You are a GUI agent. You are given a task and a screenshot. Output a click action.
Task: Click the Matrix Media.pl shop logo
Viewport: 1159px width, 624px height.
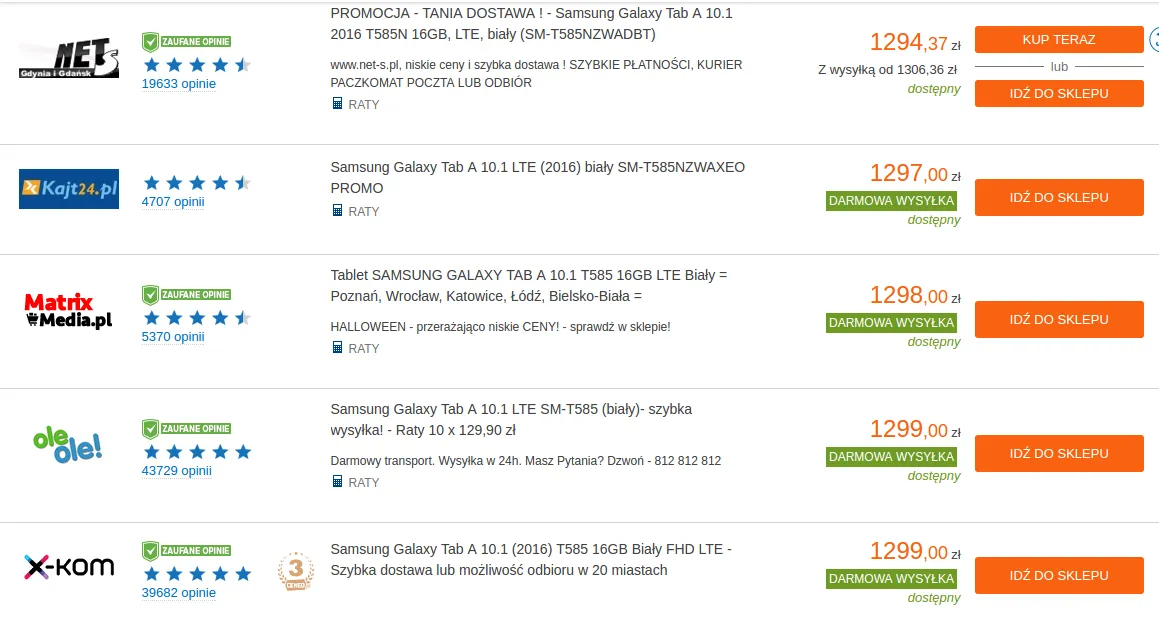(x=69, y=311)
